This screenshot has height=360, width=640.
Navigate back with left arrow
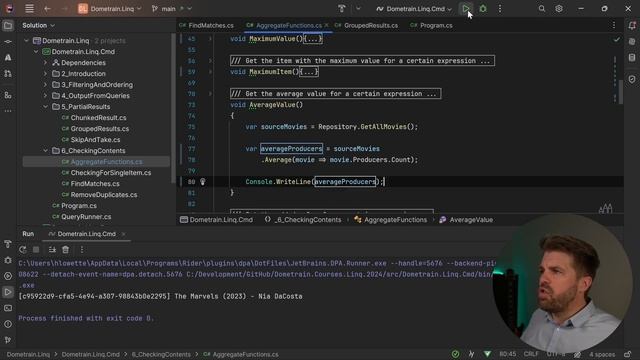(x=47, y=9)
